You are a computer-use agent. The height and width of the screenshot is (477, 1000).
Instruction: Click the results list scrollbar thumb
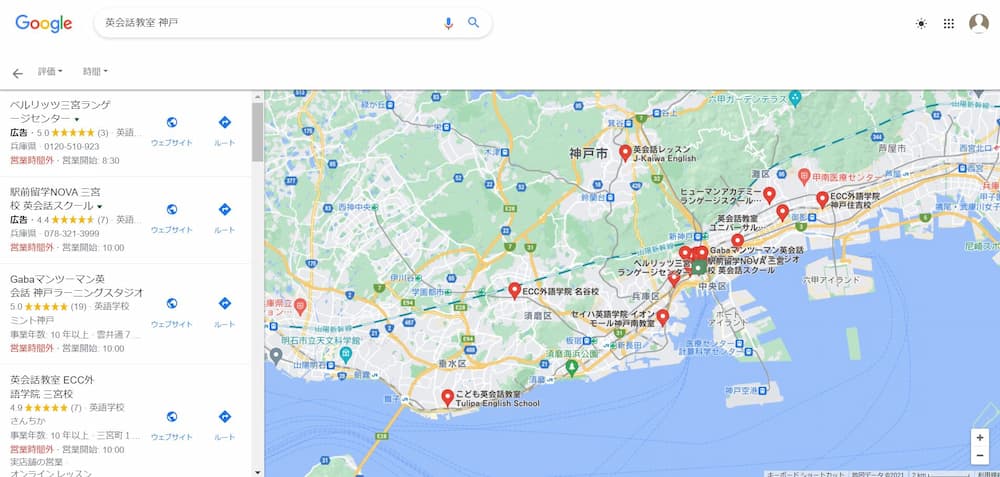click(257, 131)
